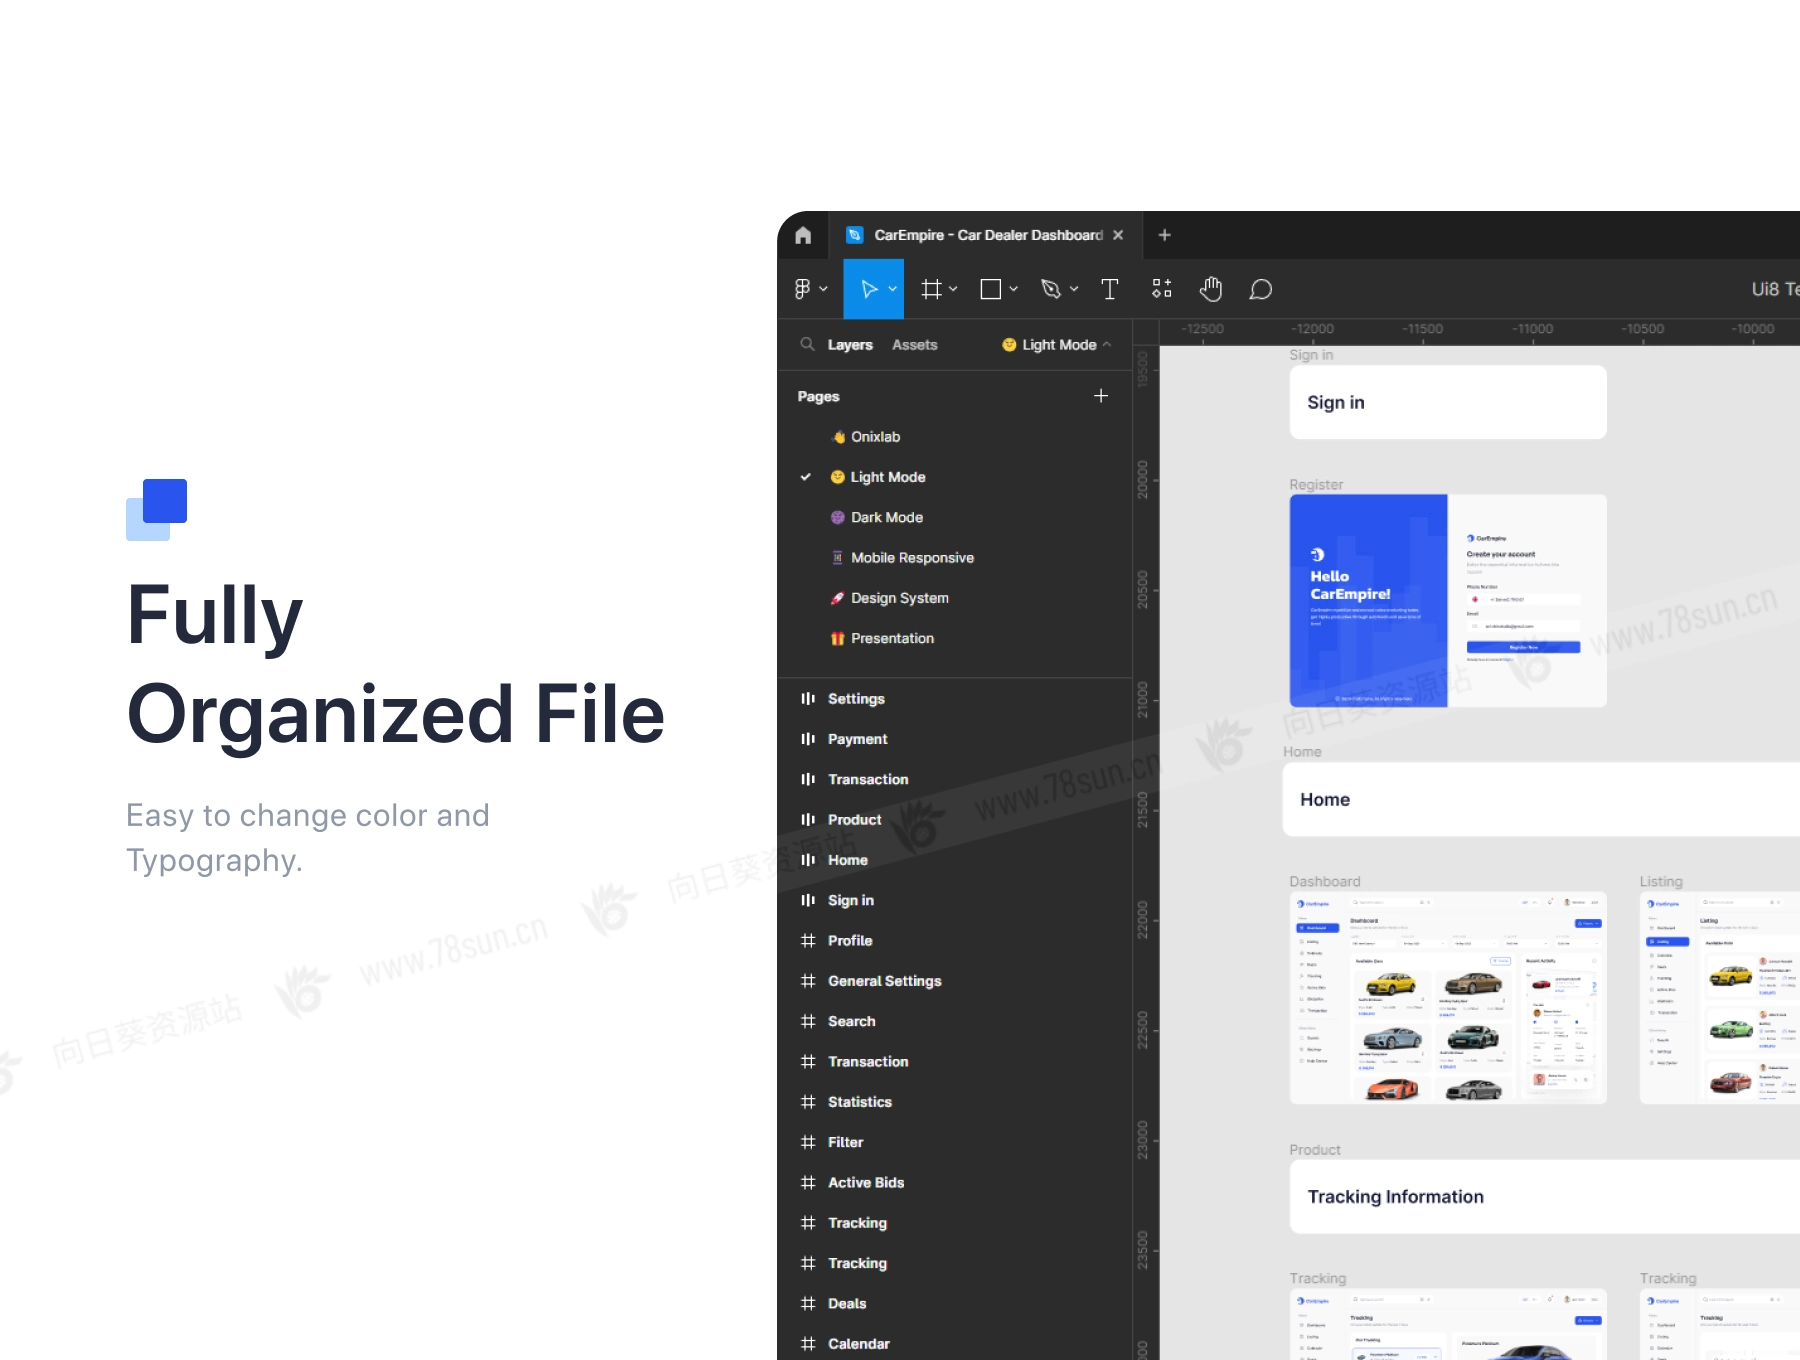Select the Deals frame layer
Viewport: 1800px width, 1360px height.
point(954,1304)
